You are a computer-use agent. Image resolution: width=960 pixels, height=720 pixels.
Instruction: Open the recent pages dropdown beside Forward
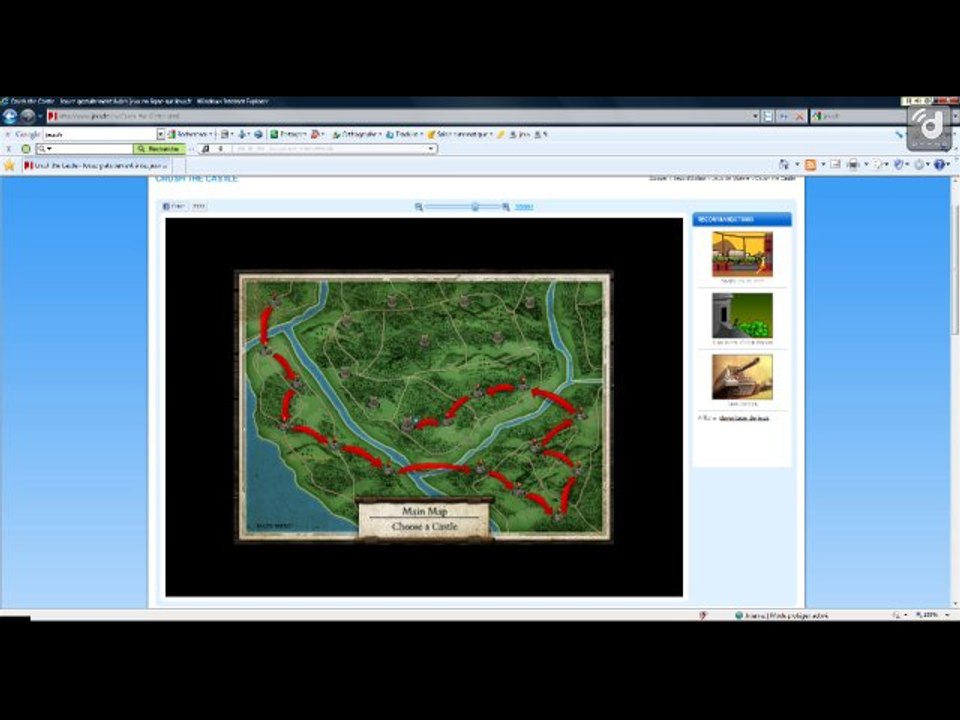click(40, 116)
